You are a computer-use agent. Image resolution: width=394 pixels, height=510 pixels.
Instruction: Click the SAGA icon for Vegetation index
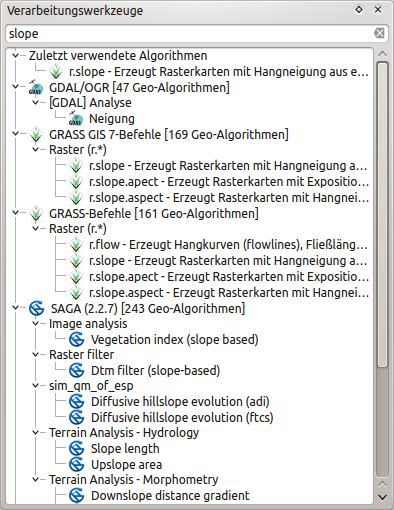[77, 340]
